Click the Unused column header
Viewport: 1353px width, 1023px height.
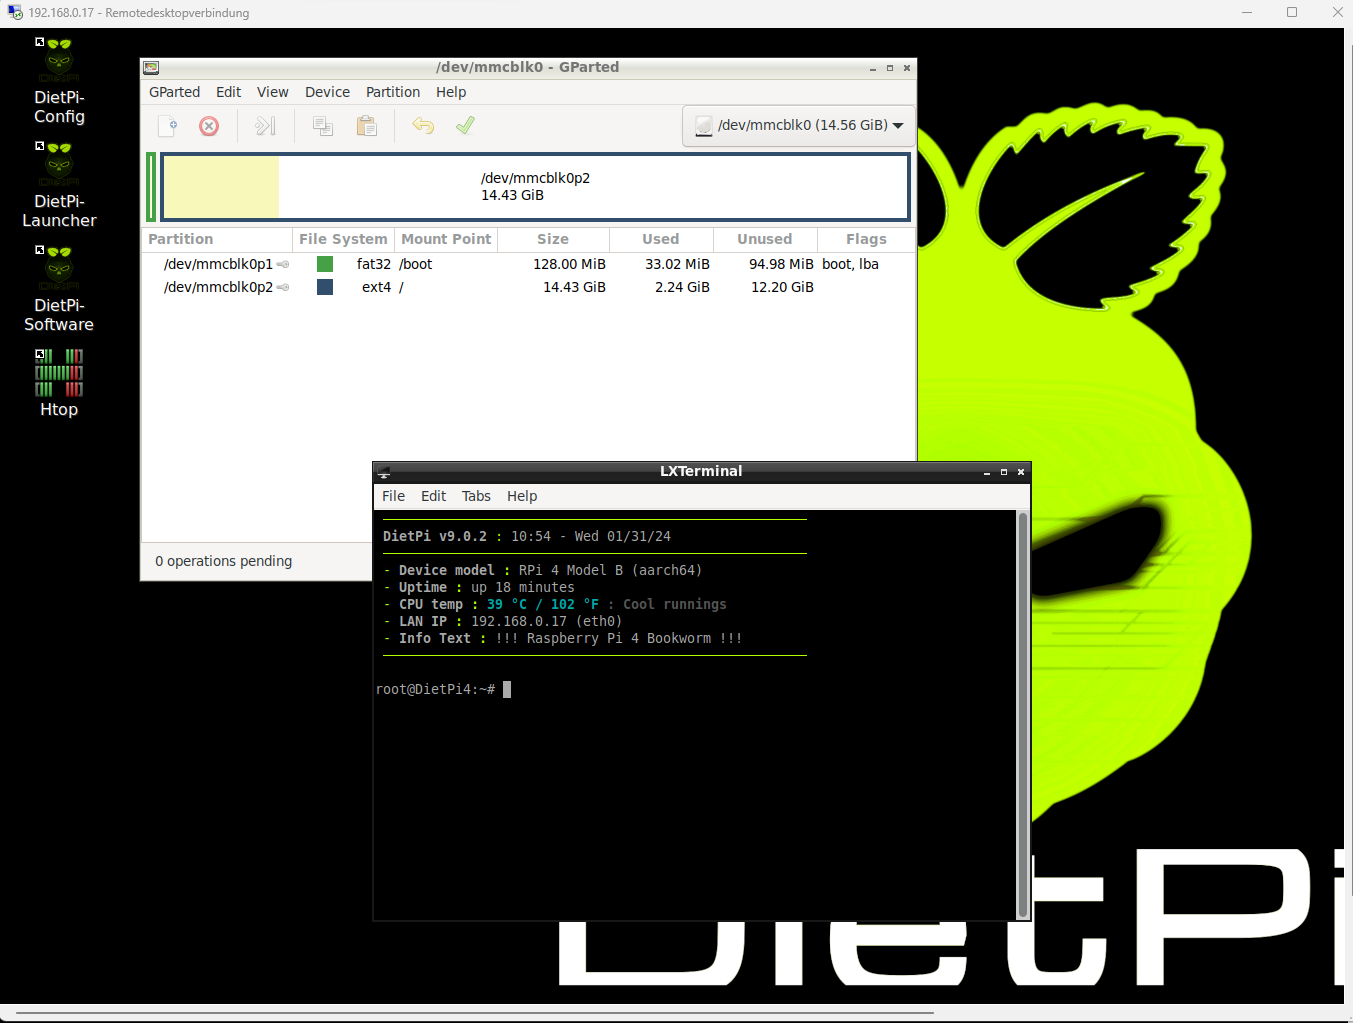coord(764,239)
